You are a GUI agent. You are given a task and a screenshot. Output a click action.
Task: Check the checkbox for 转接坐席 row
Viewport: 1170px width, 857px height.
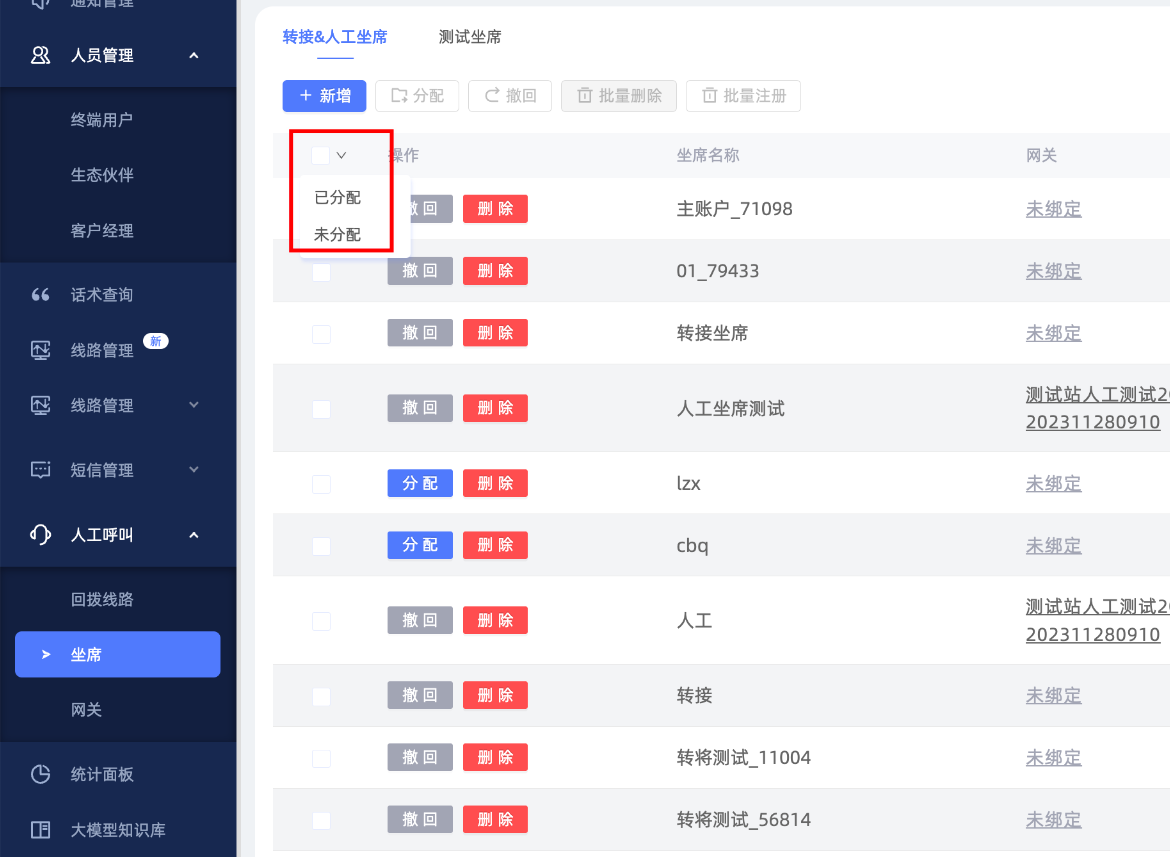[x=321, y=334]
